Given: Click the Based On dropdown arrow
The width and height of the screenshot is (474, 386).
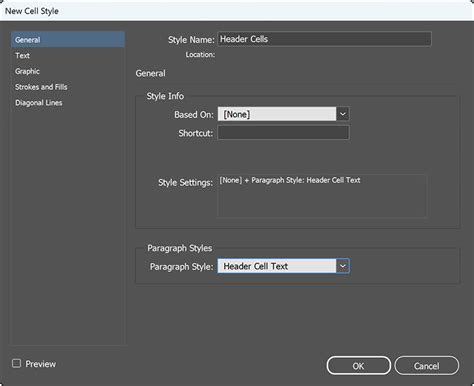Looking at the screenshot, I should [343, 114].
